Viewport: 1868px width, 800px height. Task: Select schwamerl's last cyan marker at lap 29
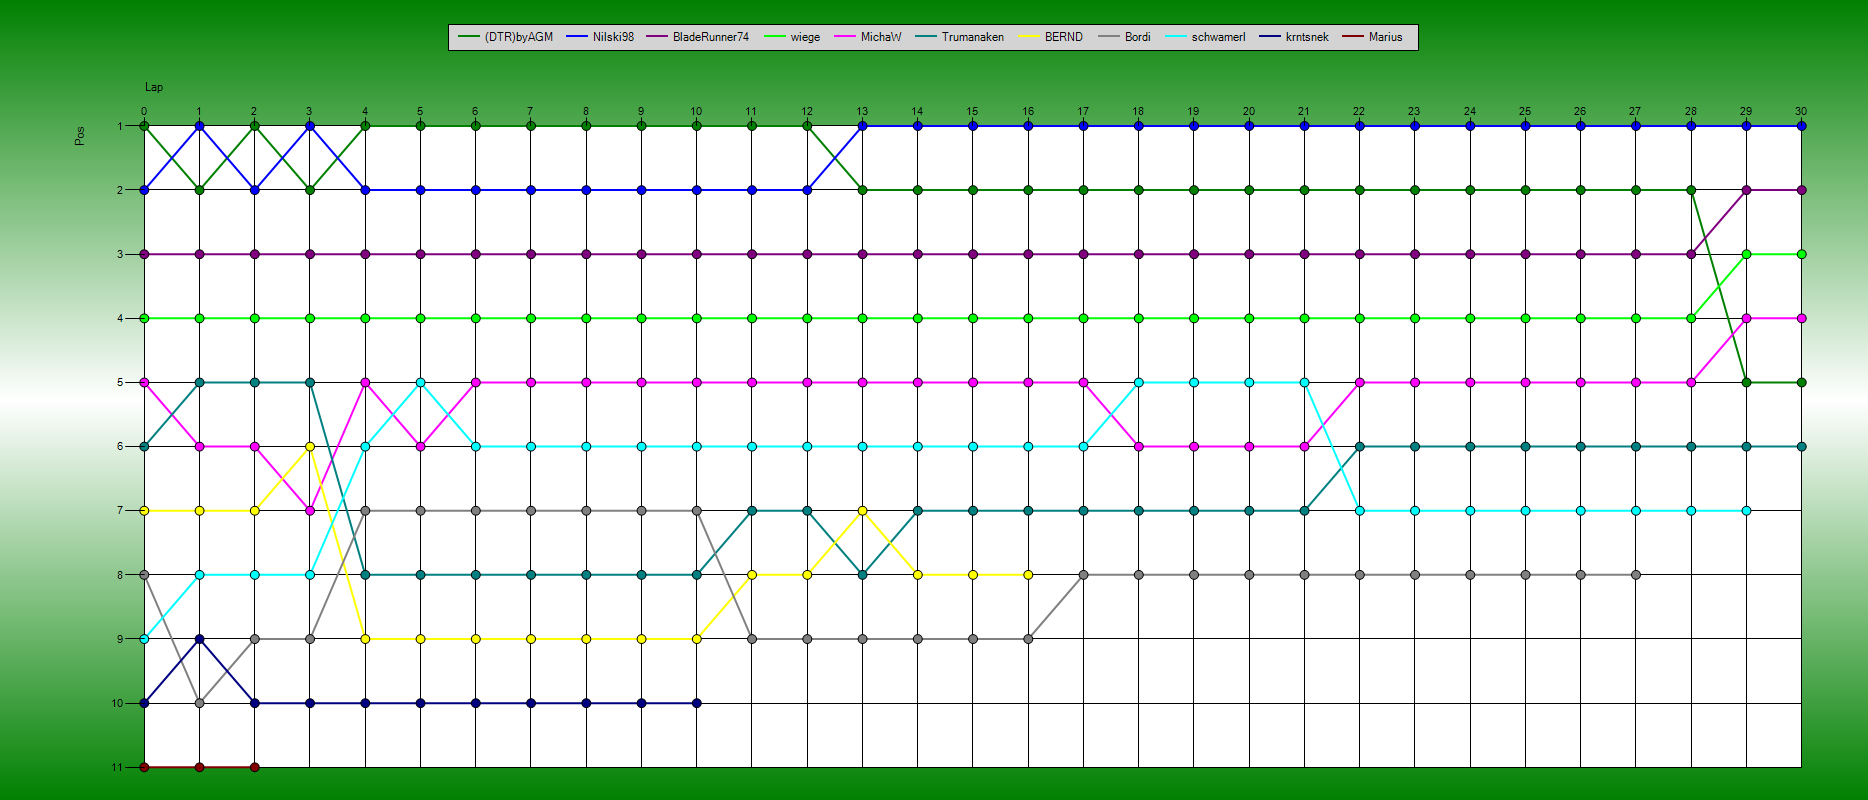[1746, 511]
